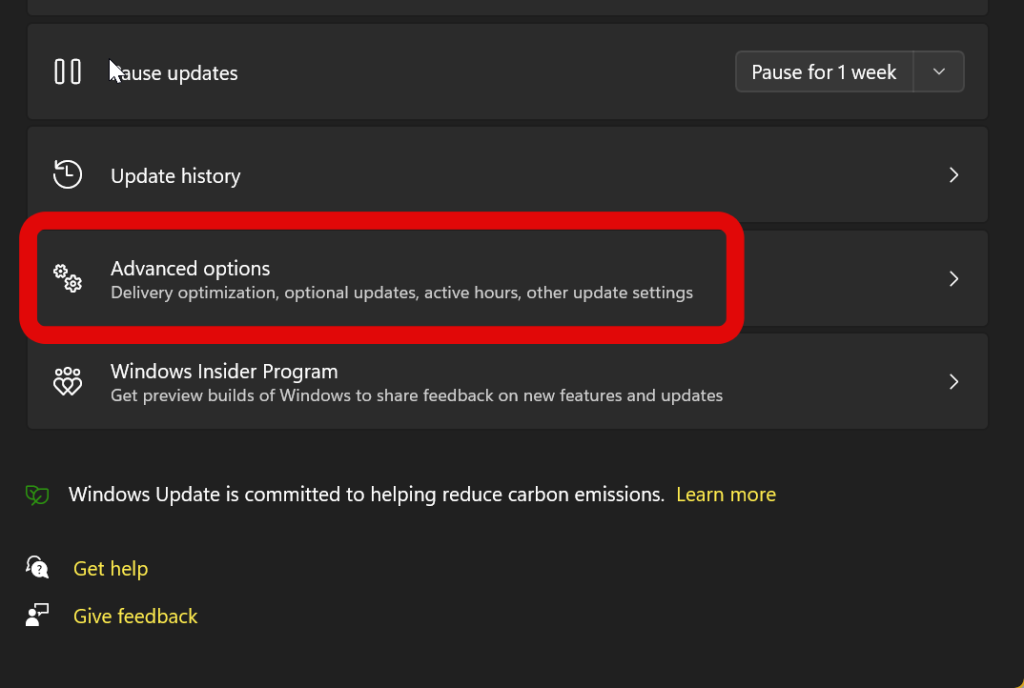Click the Give feedback person icon

37,616
